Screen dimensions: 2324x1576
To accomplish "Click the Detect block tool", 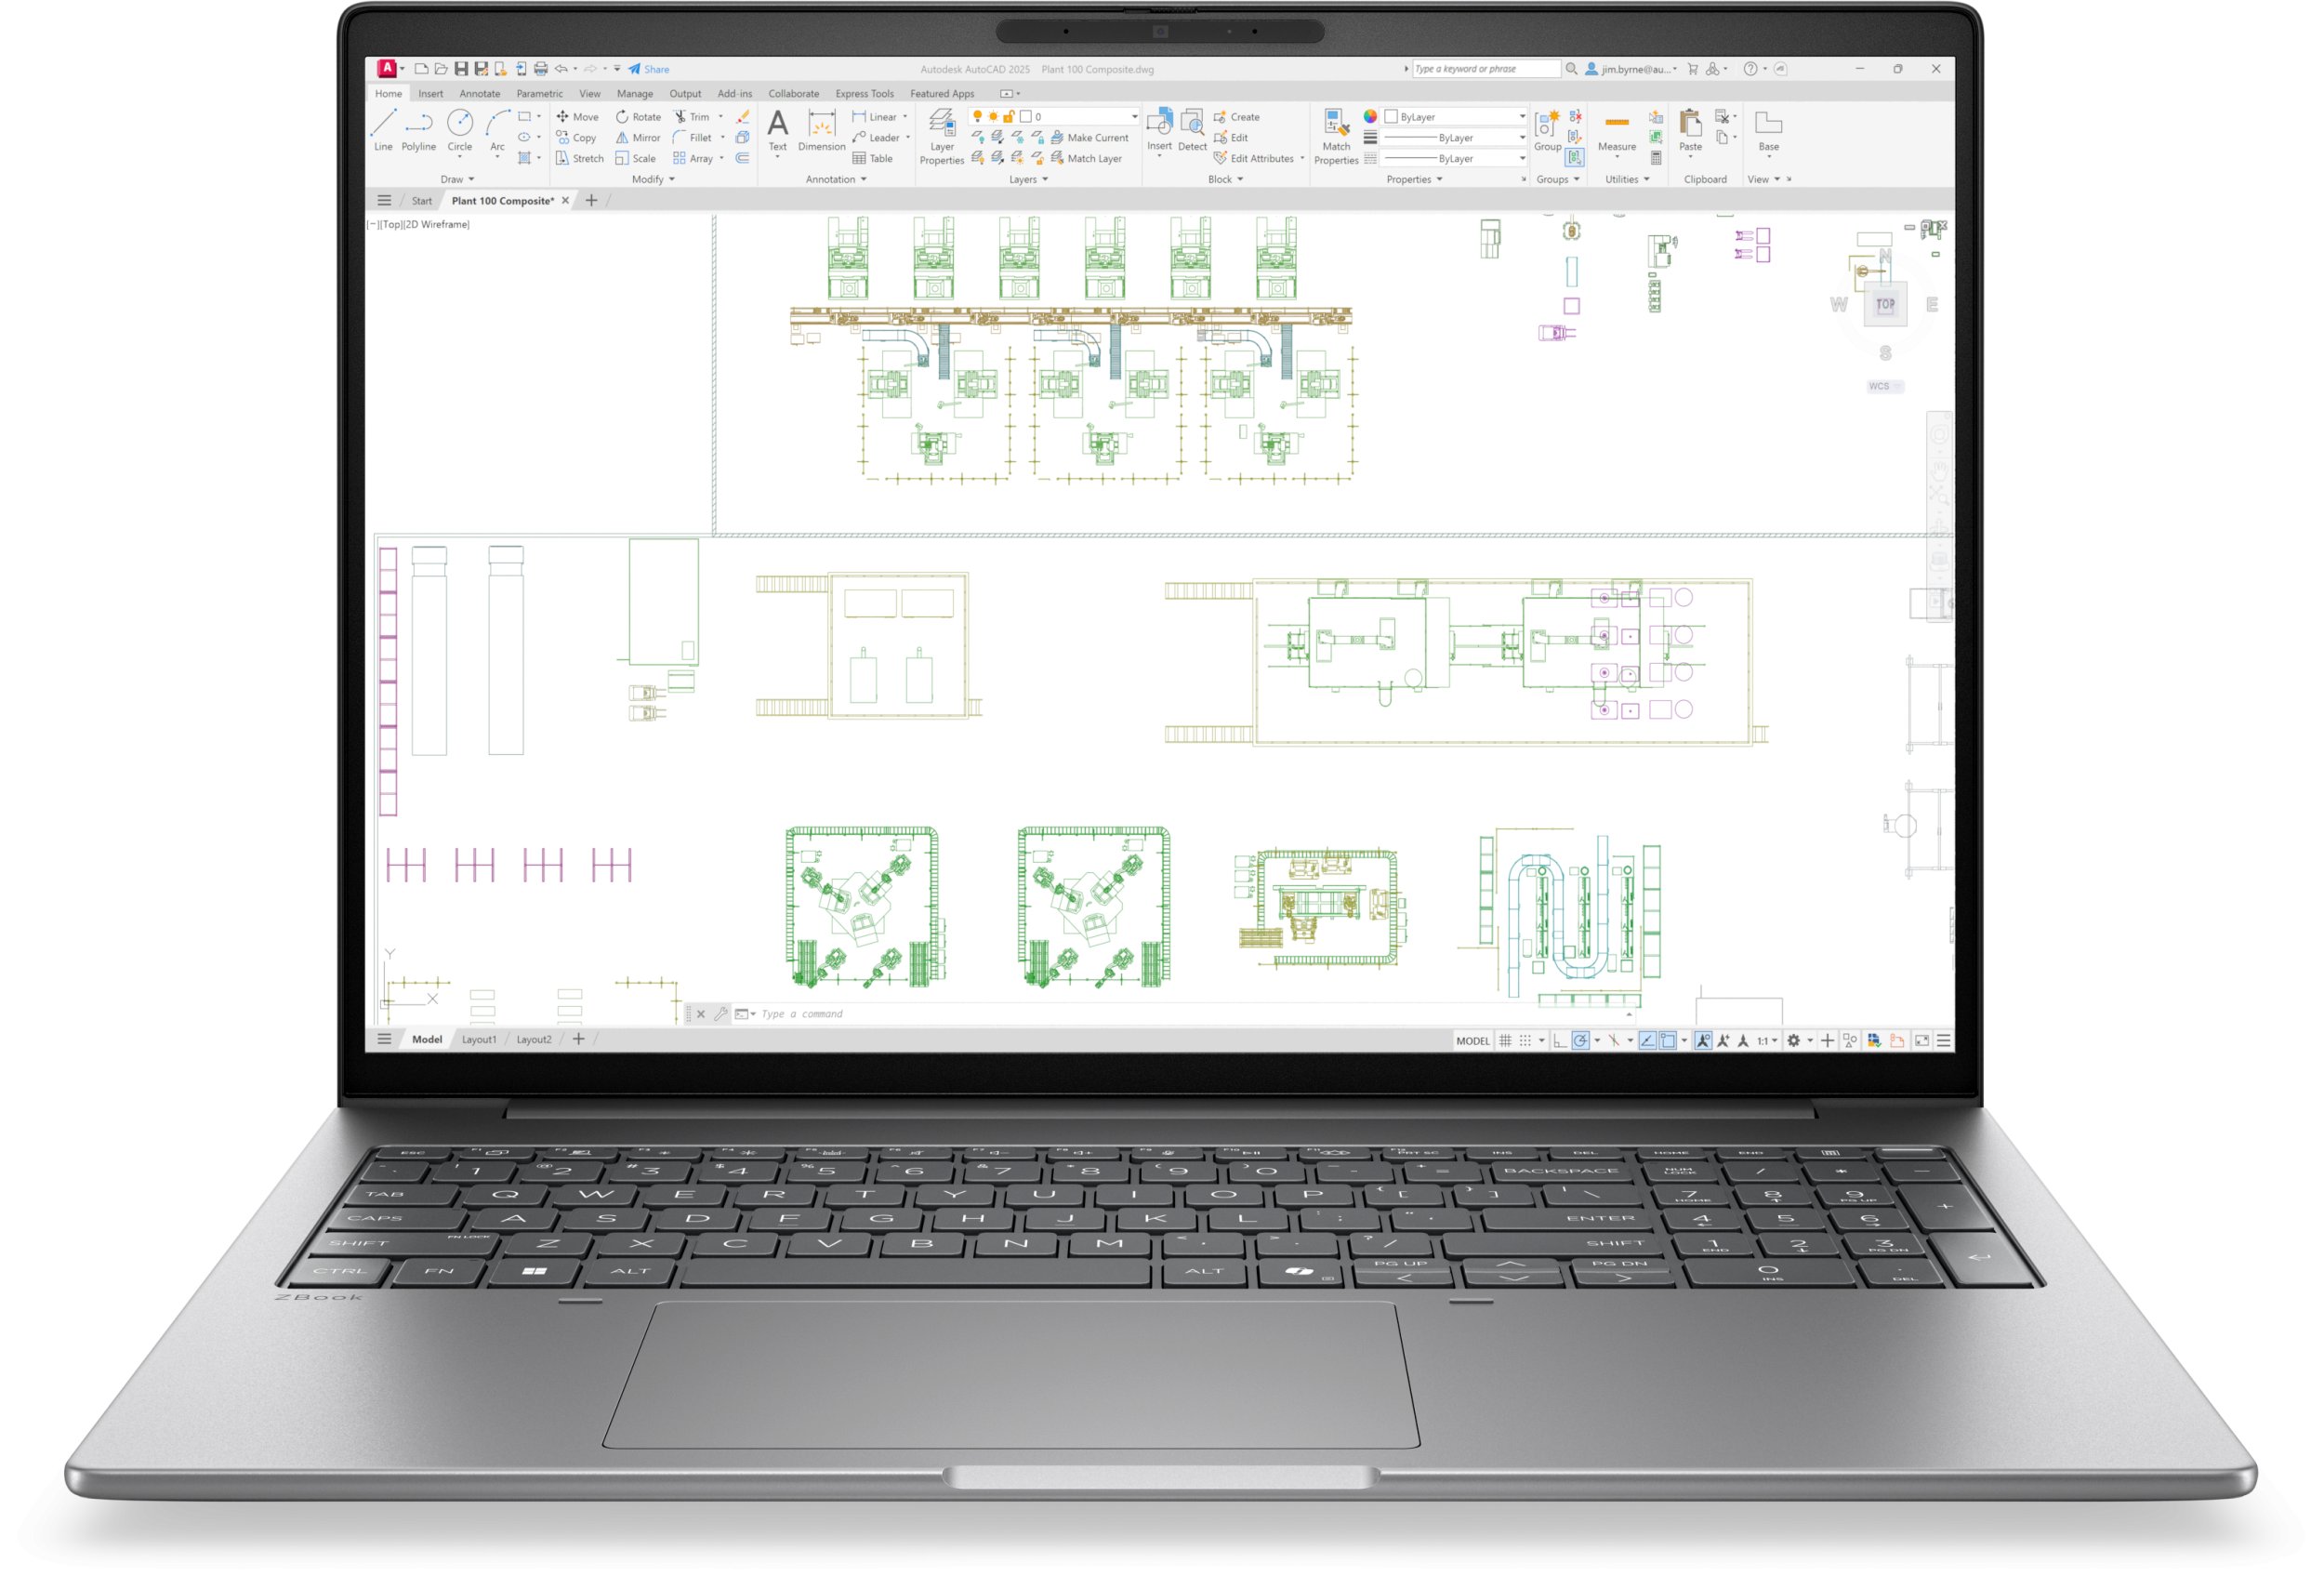I will (1192, 130).
